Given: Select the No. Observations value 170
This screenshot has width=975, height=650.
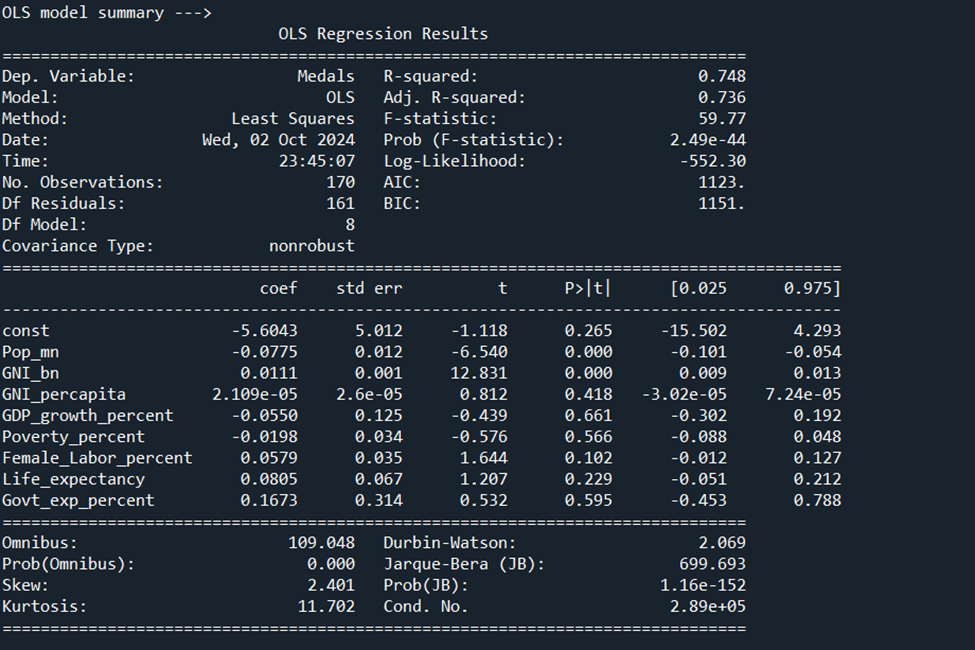Looking at the screenshot, I should coord(340,182).
